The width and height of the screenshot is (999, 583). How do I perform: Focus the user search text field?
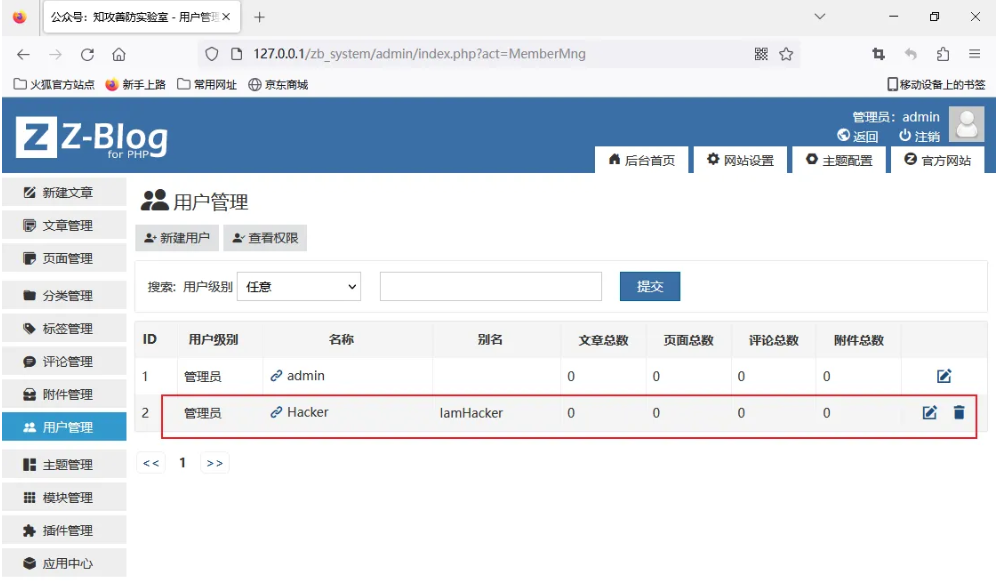[491, 287]
